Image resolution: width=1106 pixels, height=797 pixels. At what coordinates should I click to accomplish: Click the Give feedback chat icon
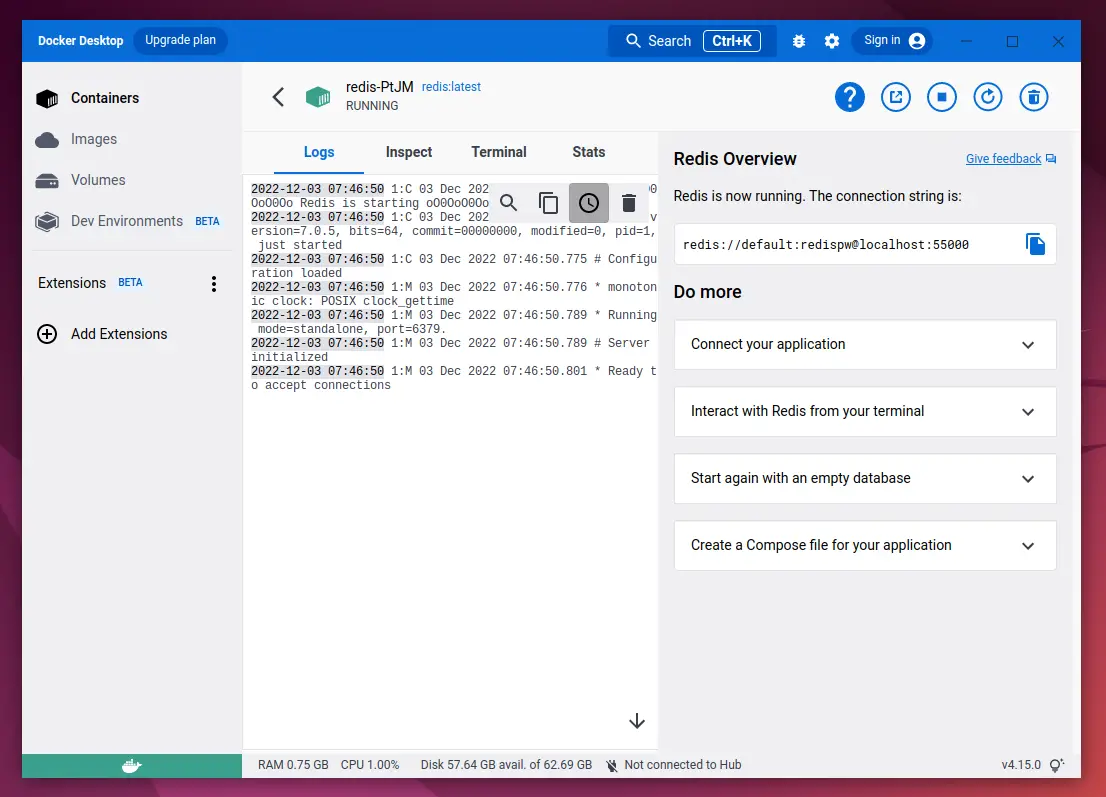point(1051,159)
